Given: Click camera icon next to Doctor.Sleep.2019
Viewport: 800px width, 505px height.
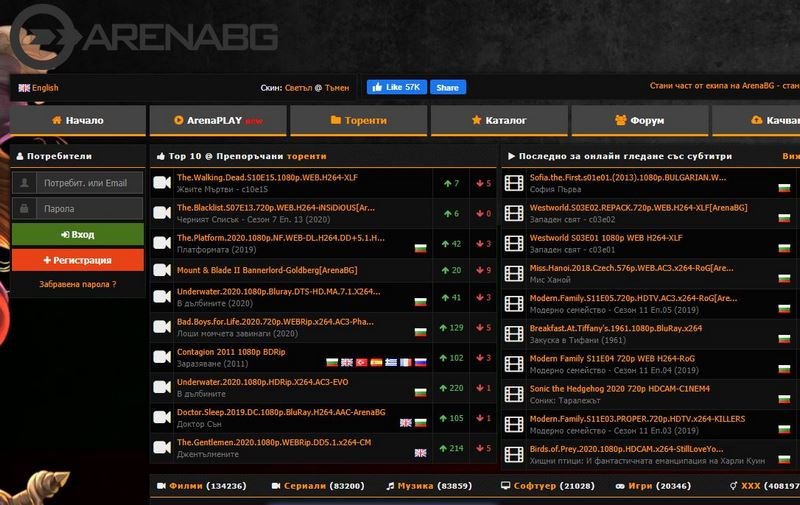Looking at the screenshot, I should [162, 417].
